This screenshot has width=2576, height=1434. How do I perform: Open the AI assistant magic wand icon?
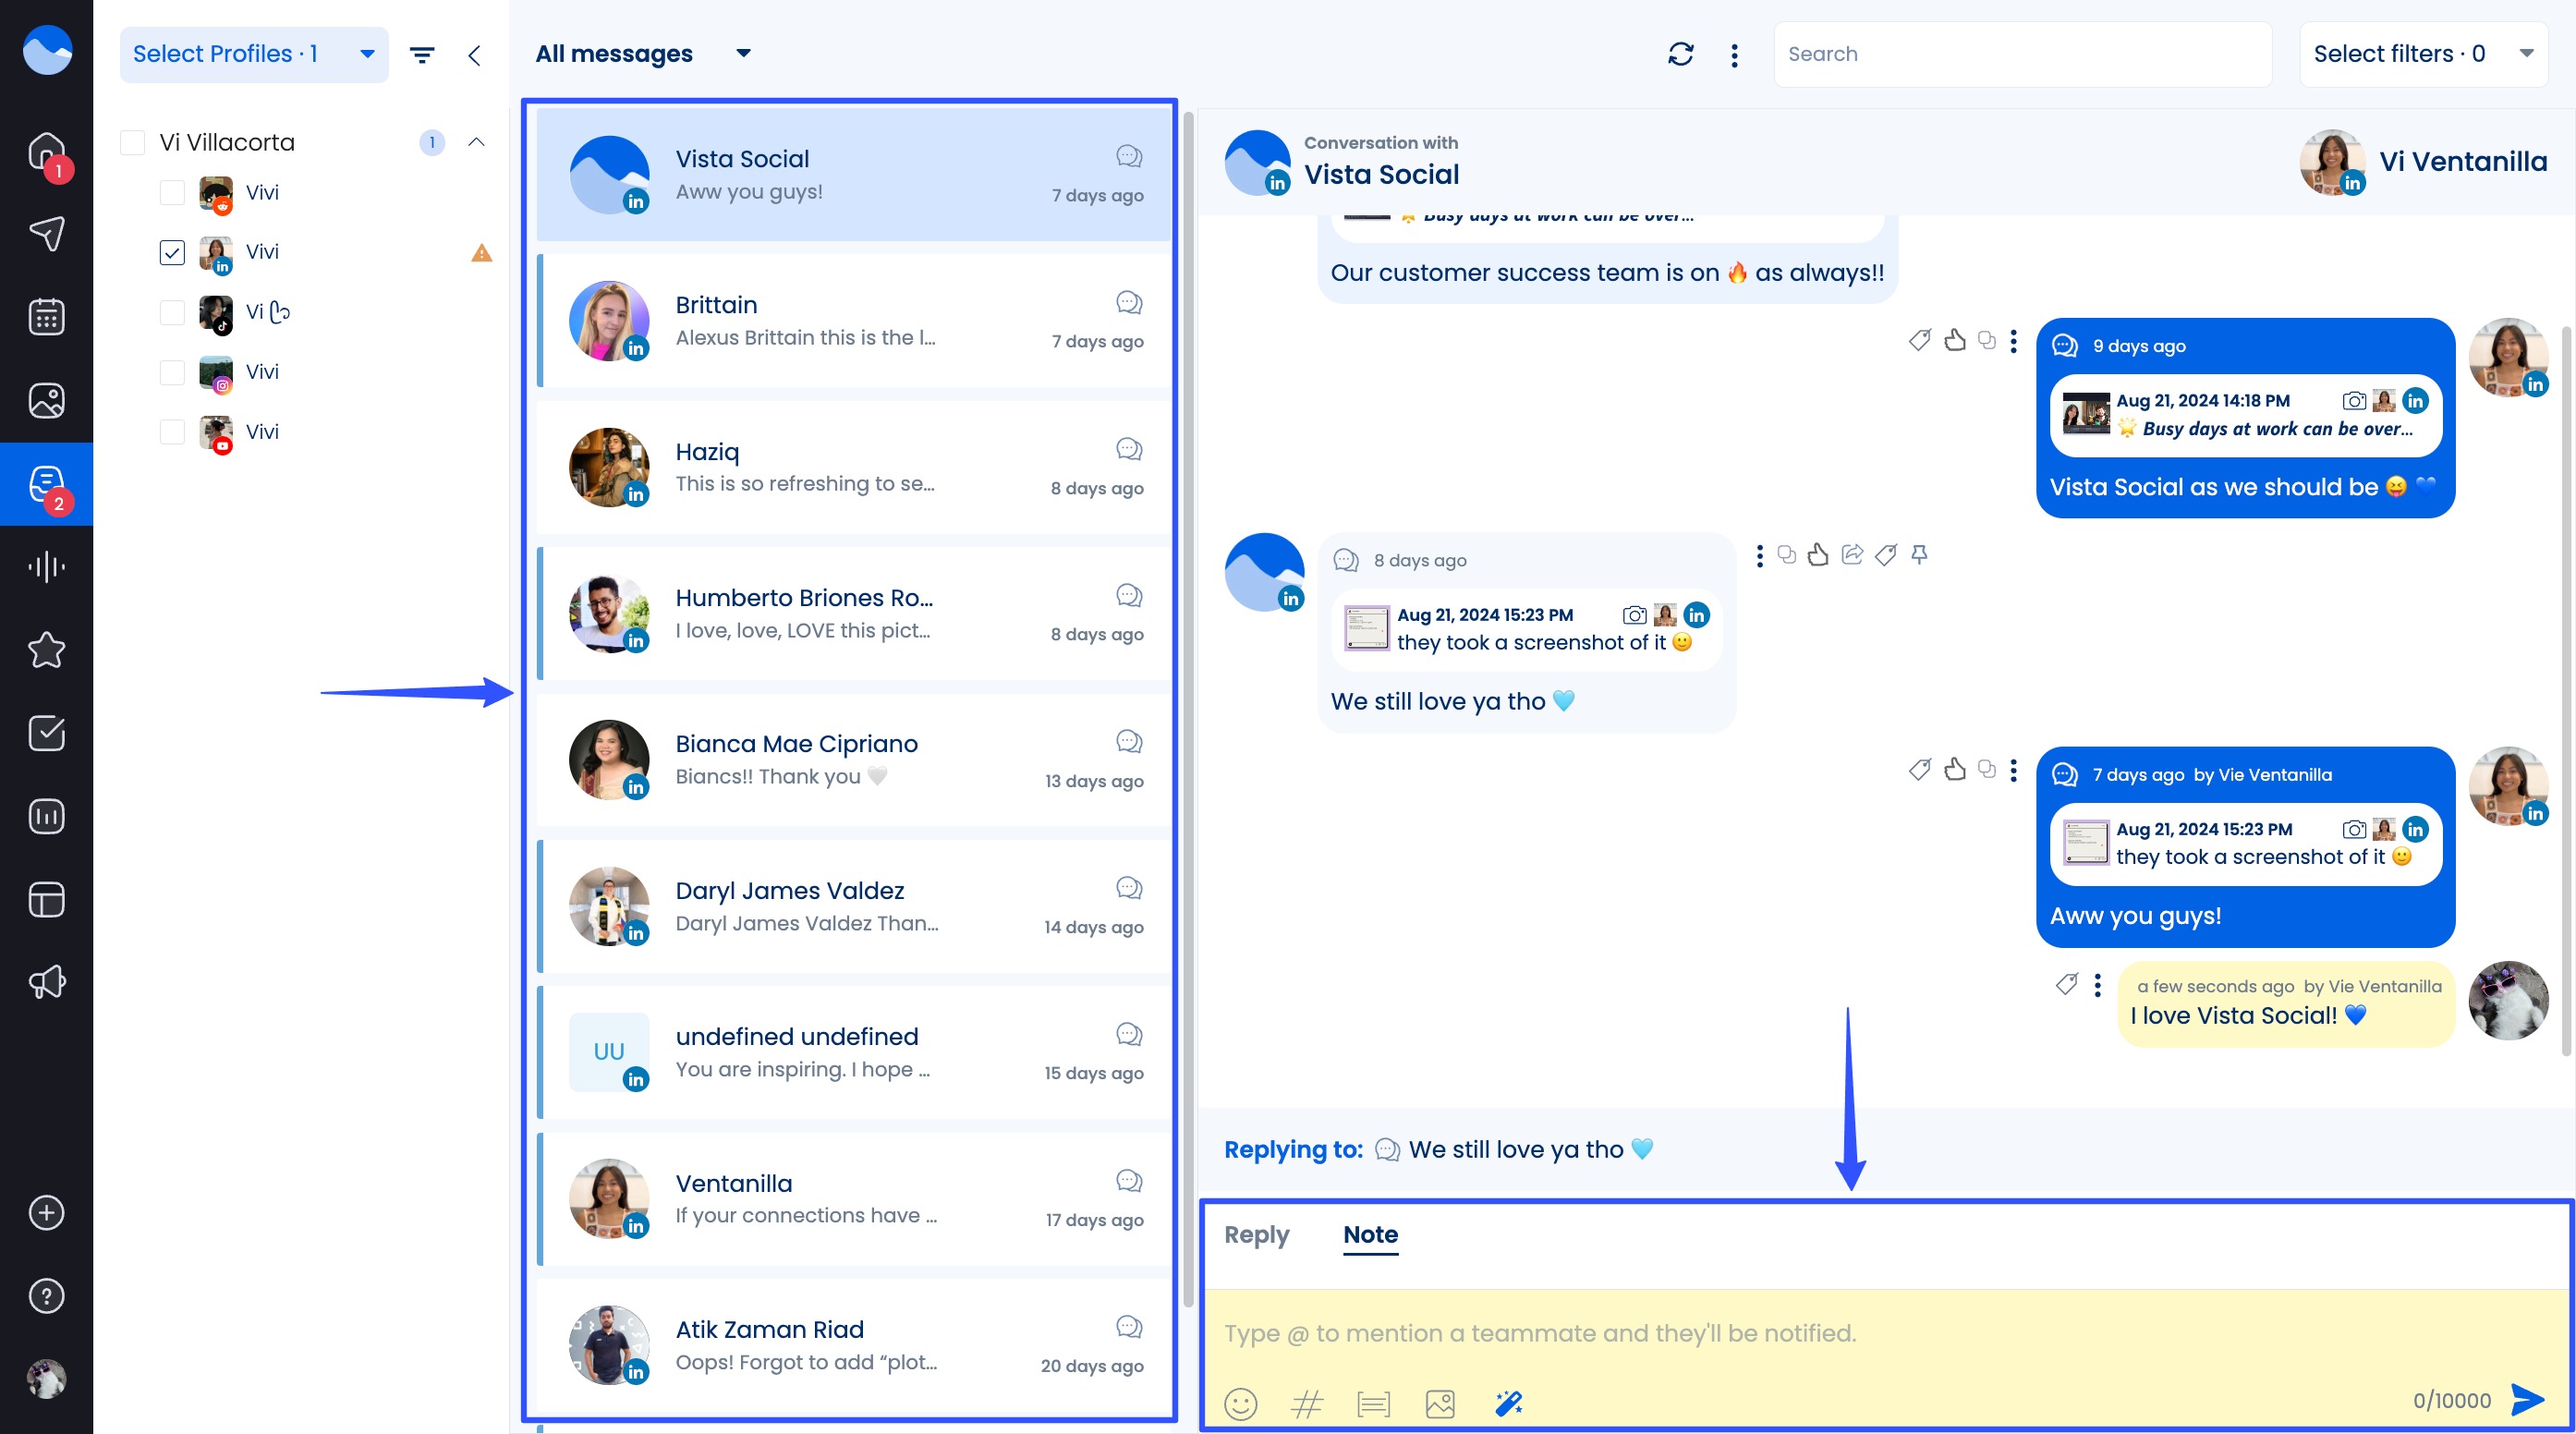coord(1508,1403)
